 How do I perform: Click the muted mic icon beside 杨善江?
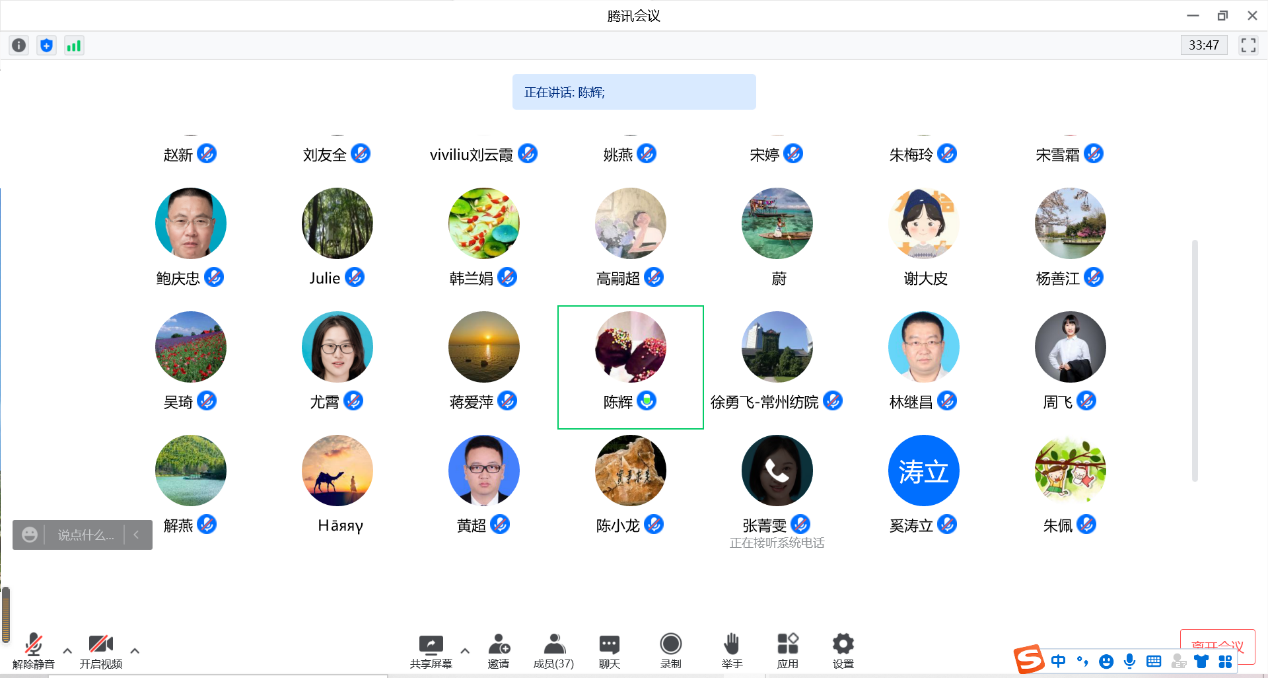(1094, 277)
